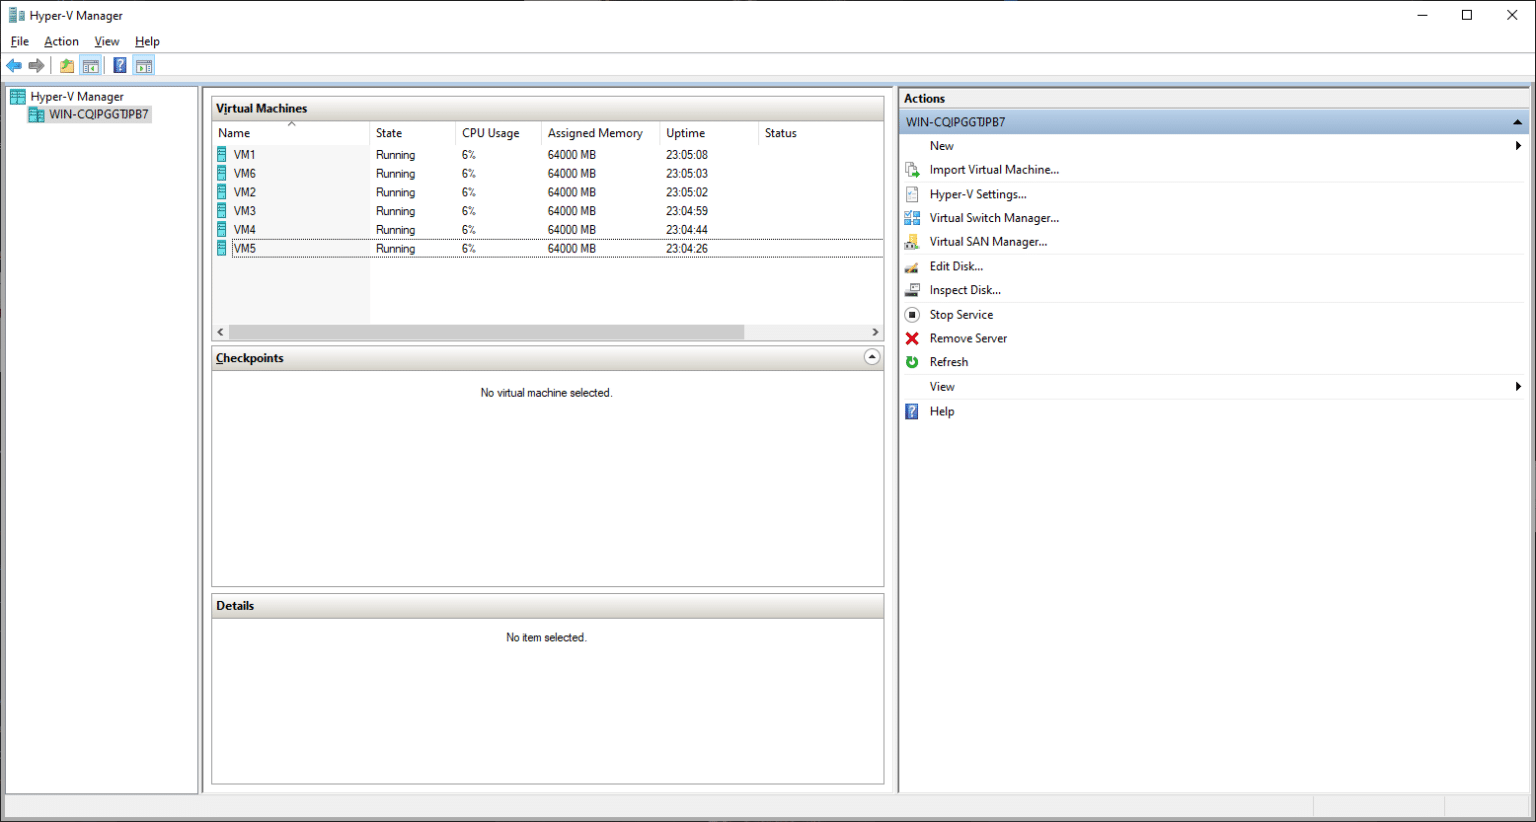This screenshot has height=822, width=1536.
Task: Click the Back arrow toolbar icon
Action: tap(14, 66)
